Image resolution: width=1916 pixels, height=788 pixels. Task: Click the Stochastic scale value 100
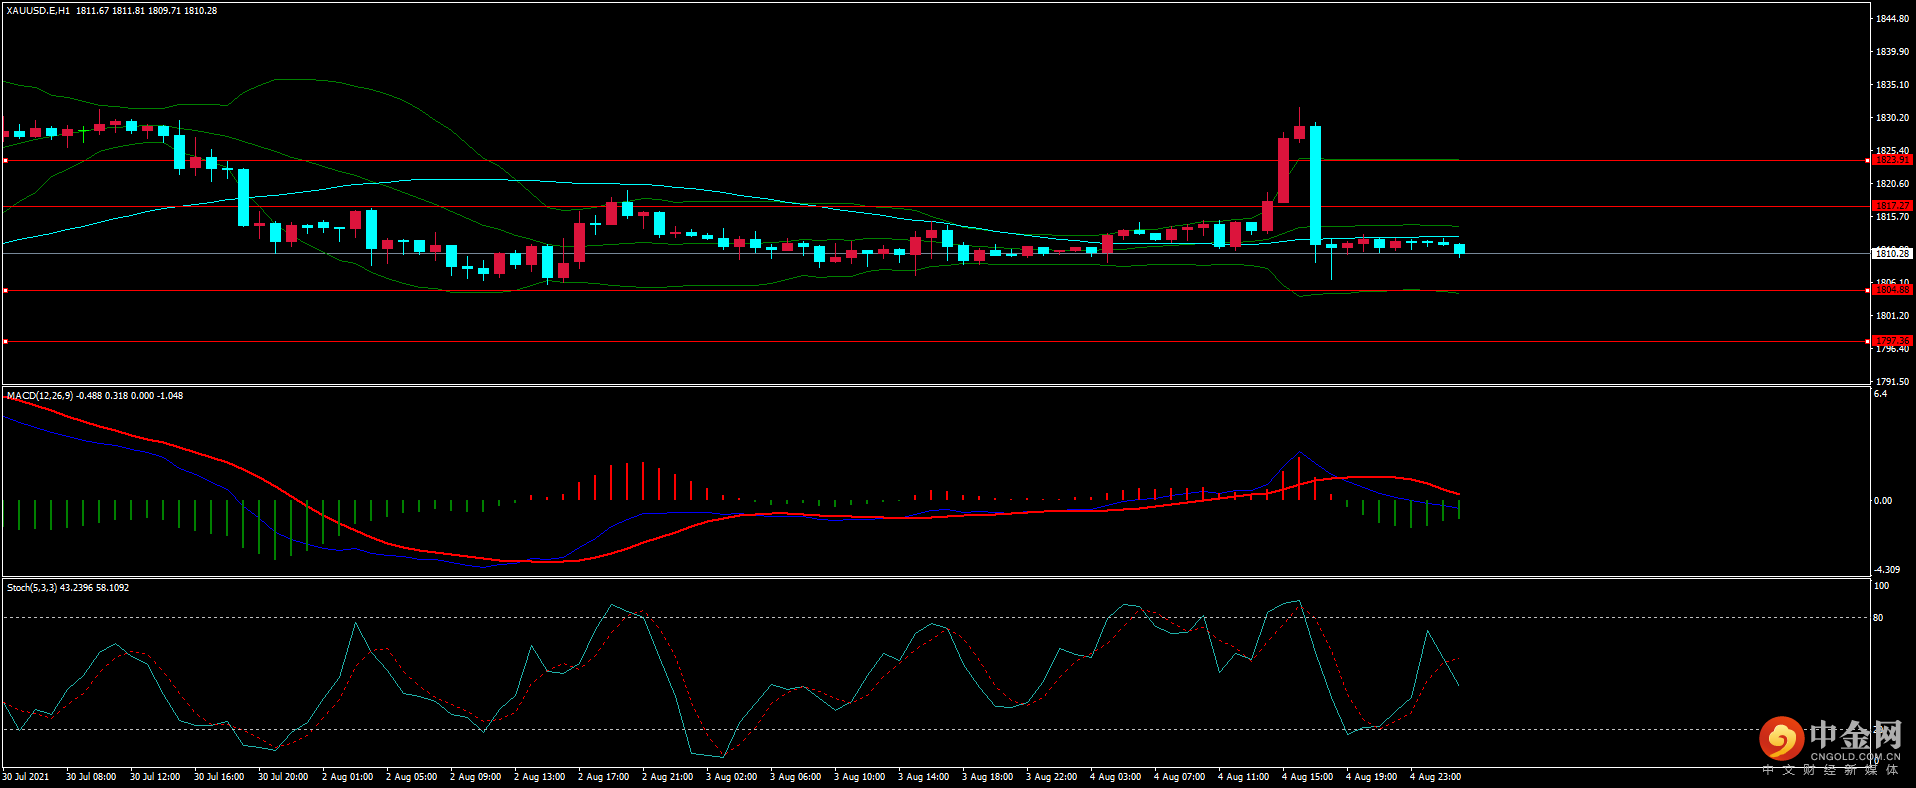pyautogui.click(x=1881, y=586)
